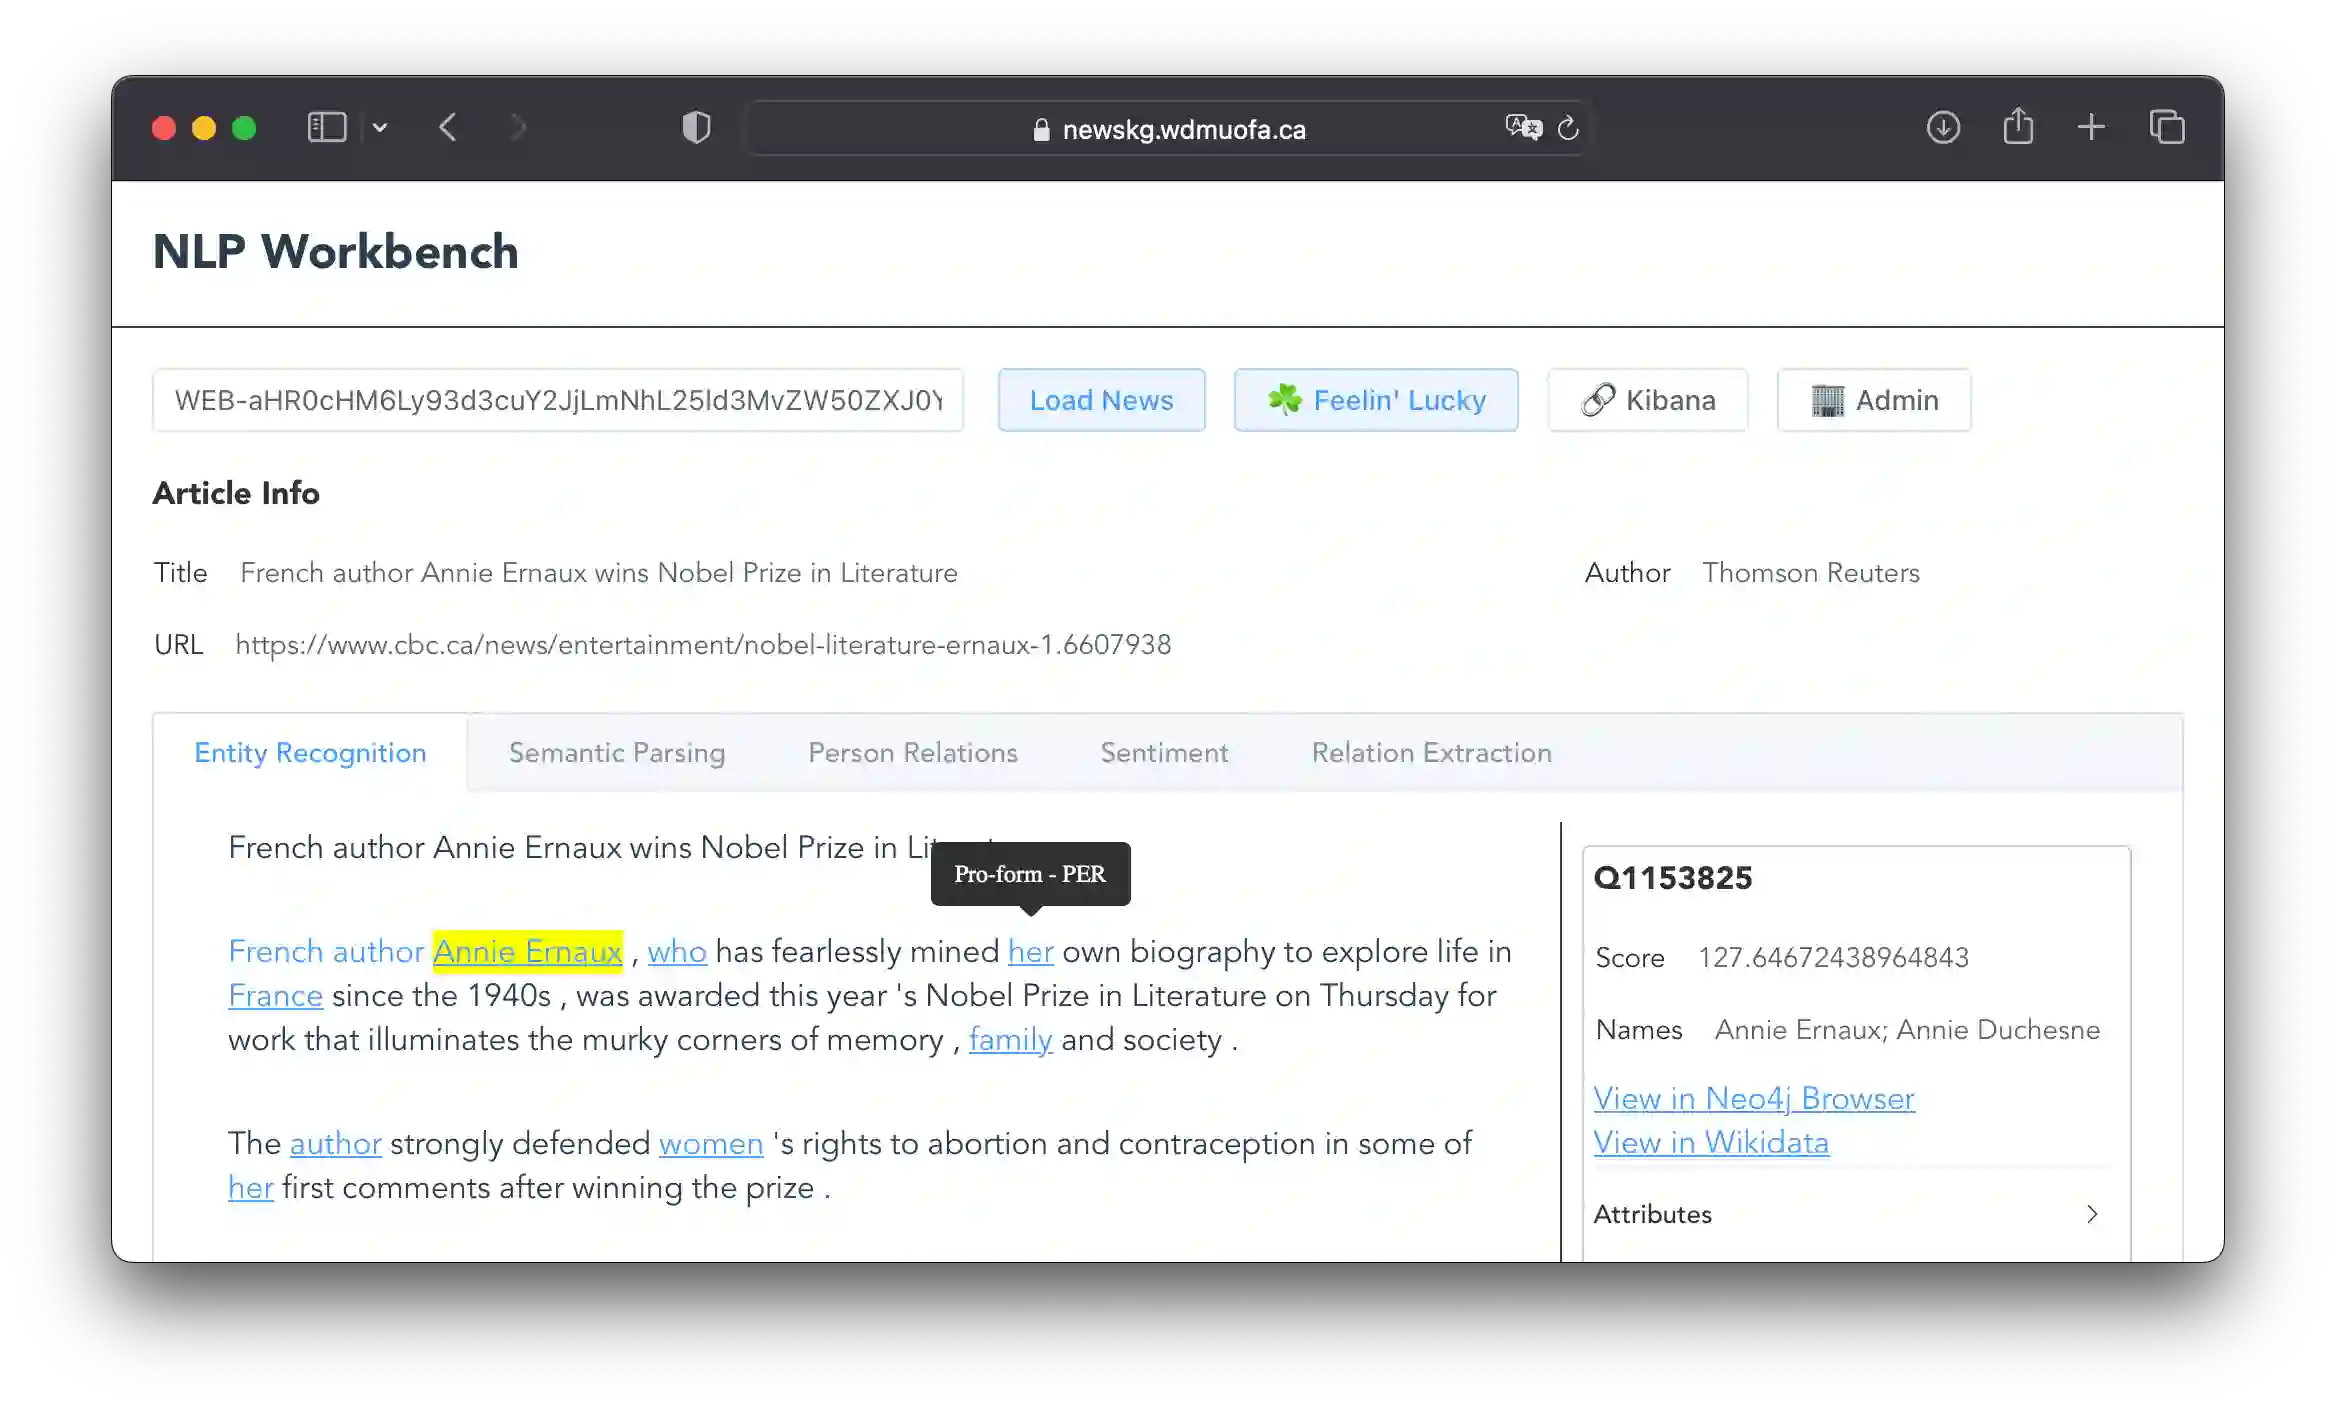The height and width of the screenshot is (1410, 2336).
Task: Click the privacy shield icon
Action: click(696, 128)
